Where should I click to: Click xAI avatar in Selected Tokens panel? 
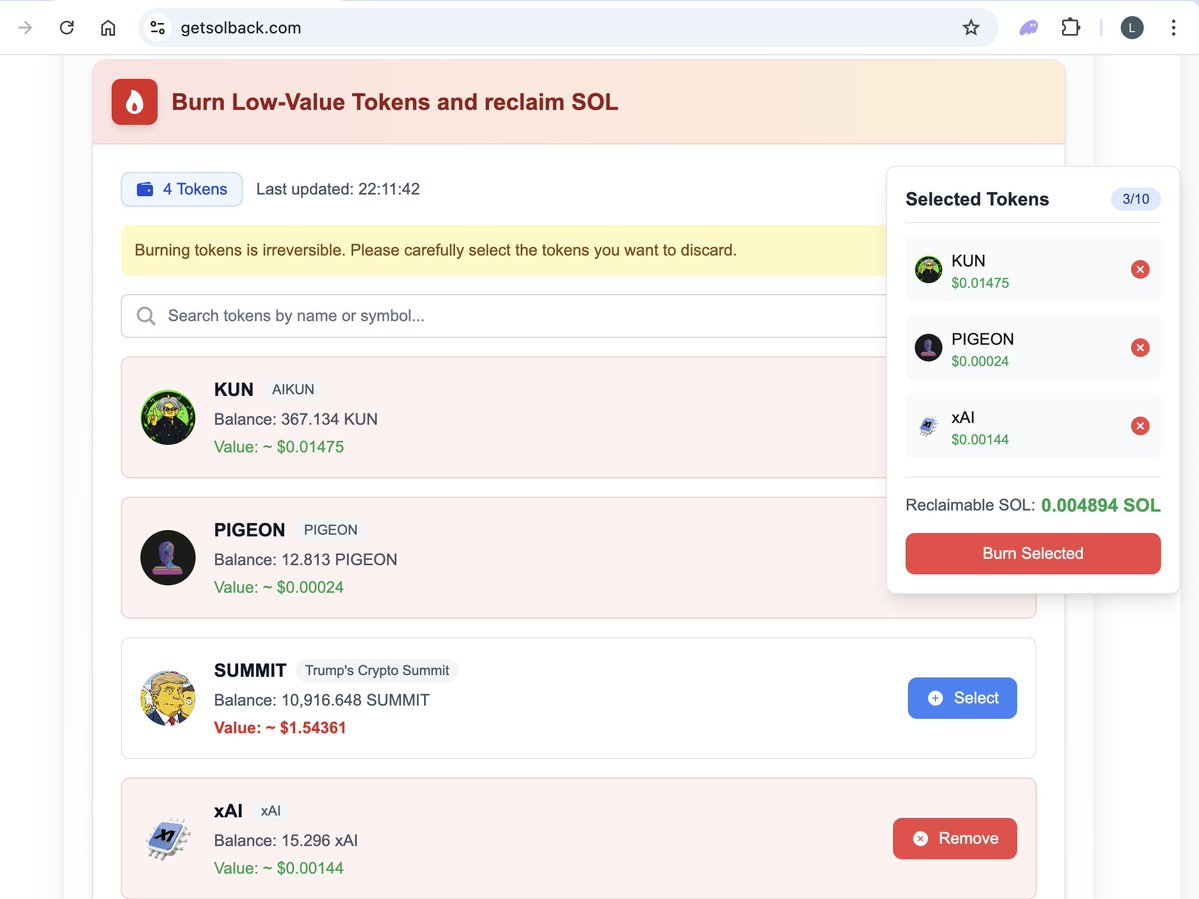[x=928, y=426]
